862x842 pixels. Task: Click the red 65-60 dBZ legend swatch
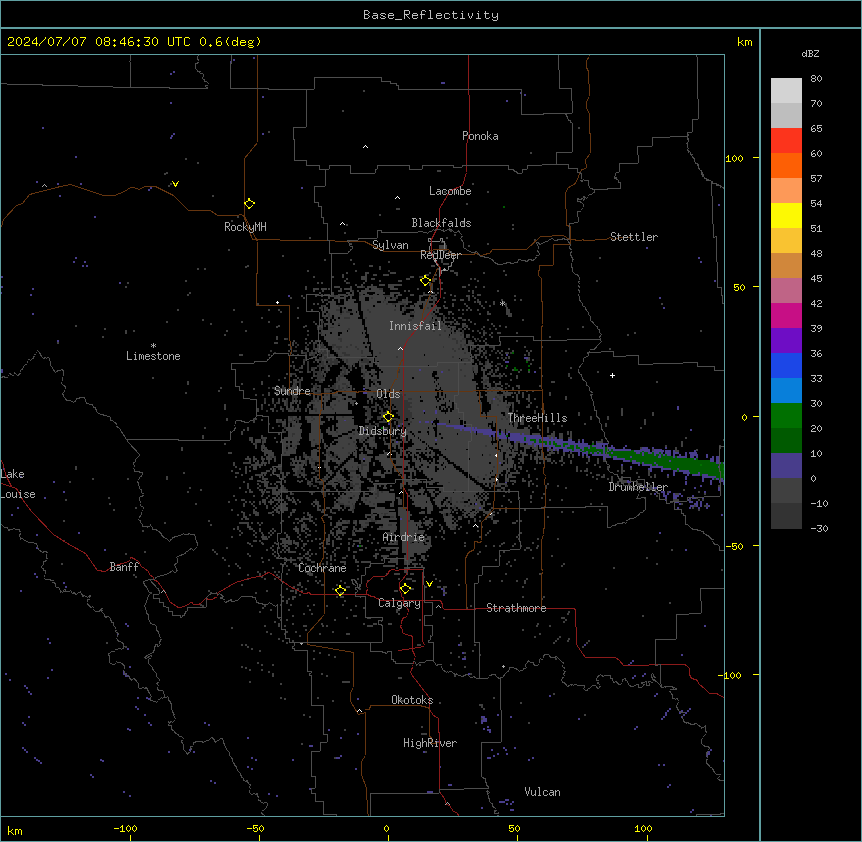(x=786, y=141)
